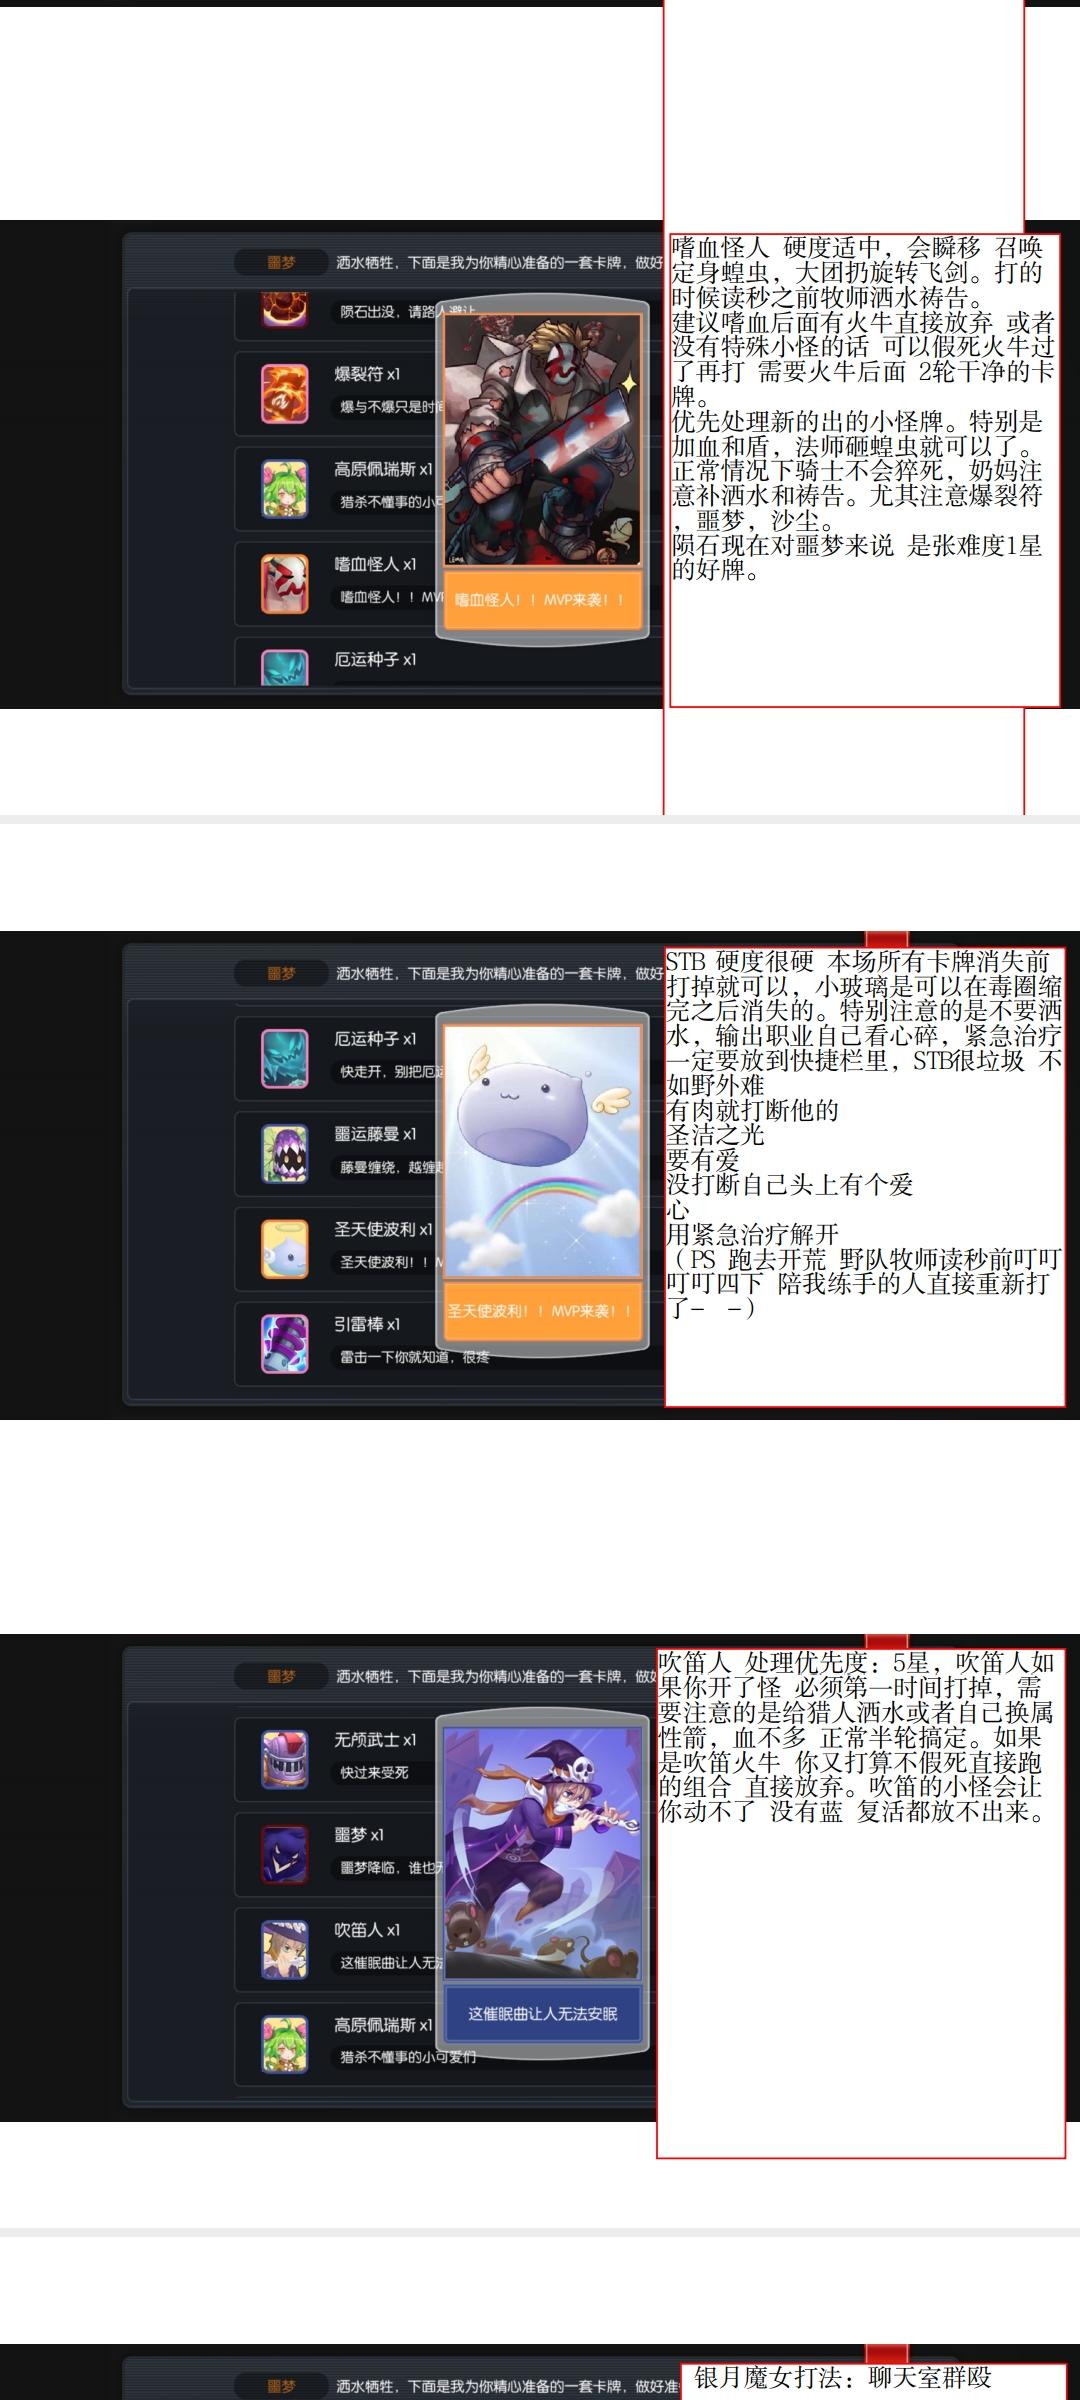The width and height of the screenshot is (1080, 2400).
Task: Click the 噩梦降临 description under 噩梦 x1
Action: (392, 1868)
